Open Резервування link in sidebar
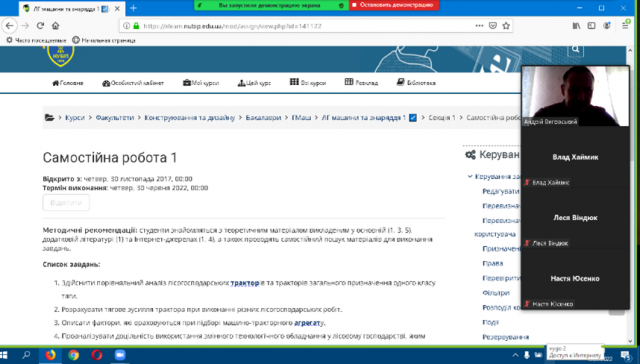This screenshot has width=640, height=364. pyautogui.click(x=506, y=337)
